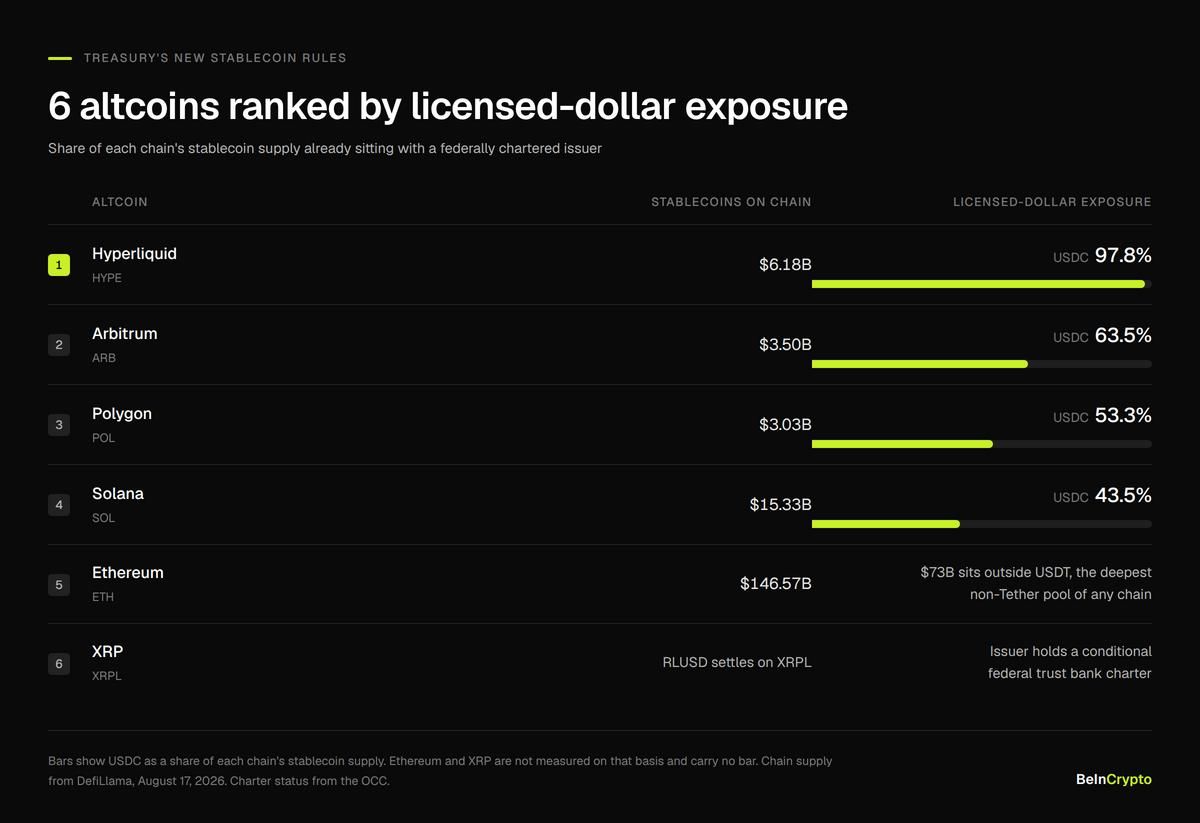This screenshot has height=823, width=1200.
Task: Click the rank 3 badge for Polygon
Action: (59, 425)
